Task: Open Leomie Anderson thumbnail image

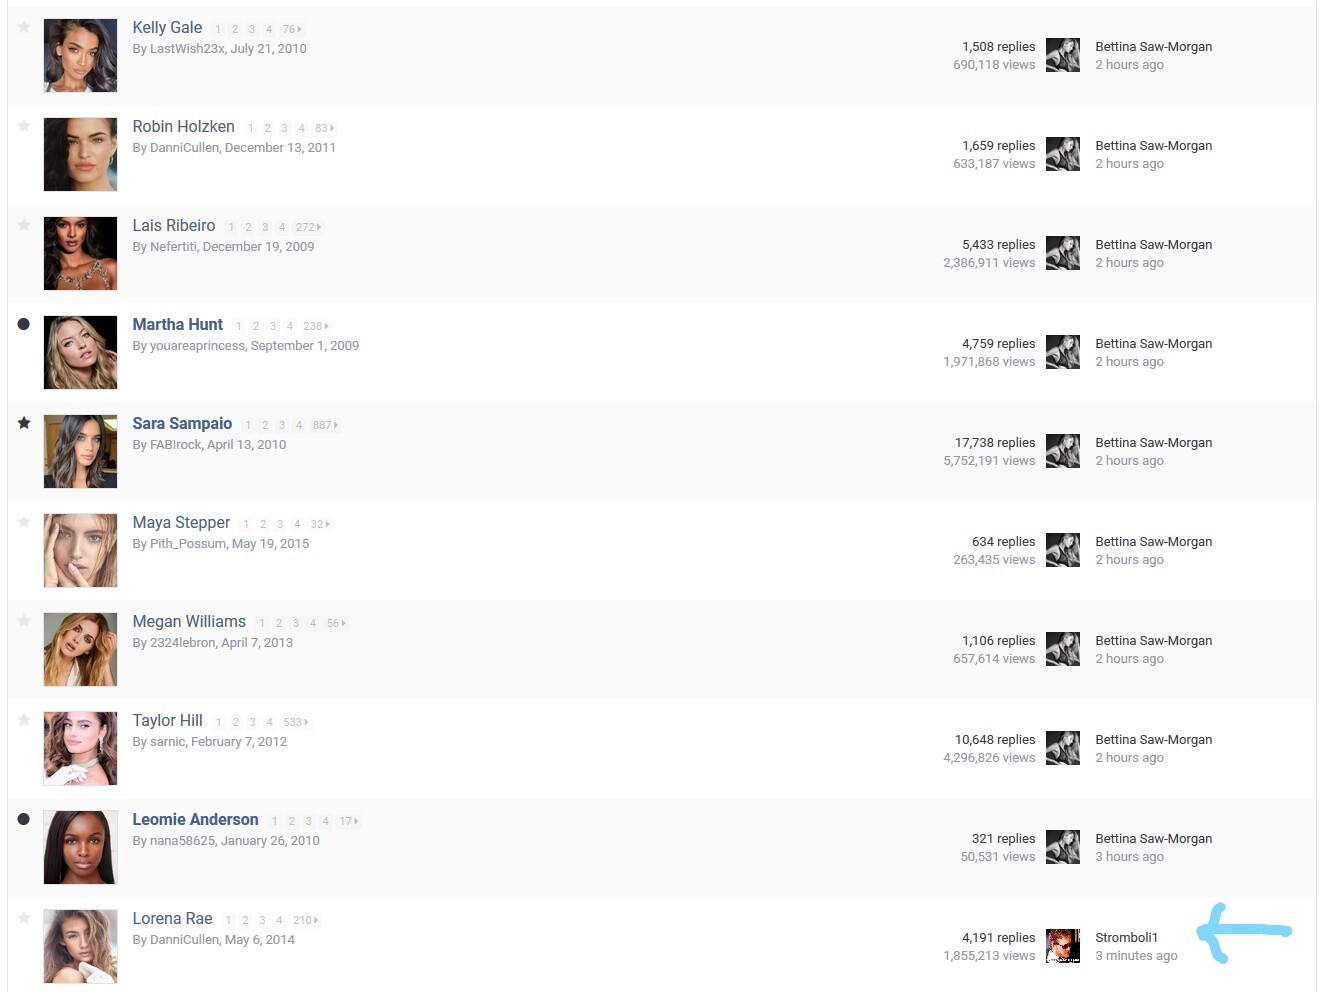Action: (80, 847)
